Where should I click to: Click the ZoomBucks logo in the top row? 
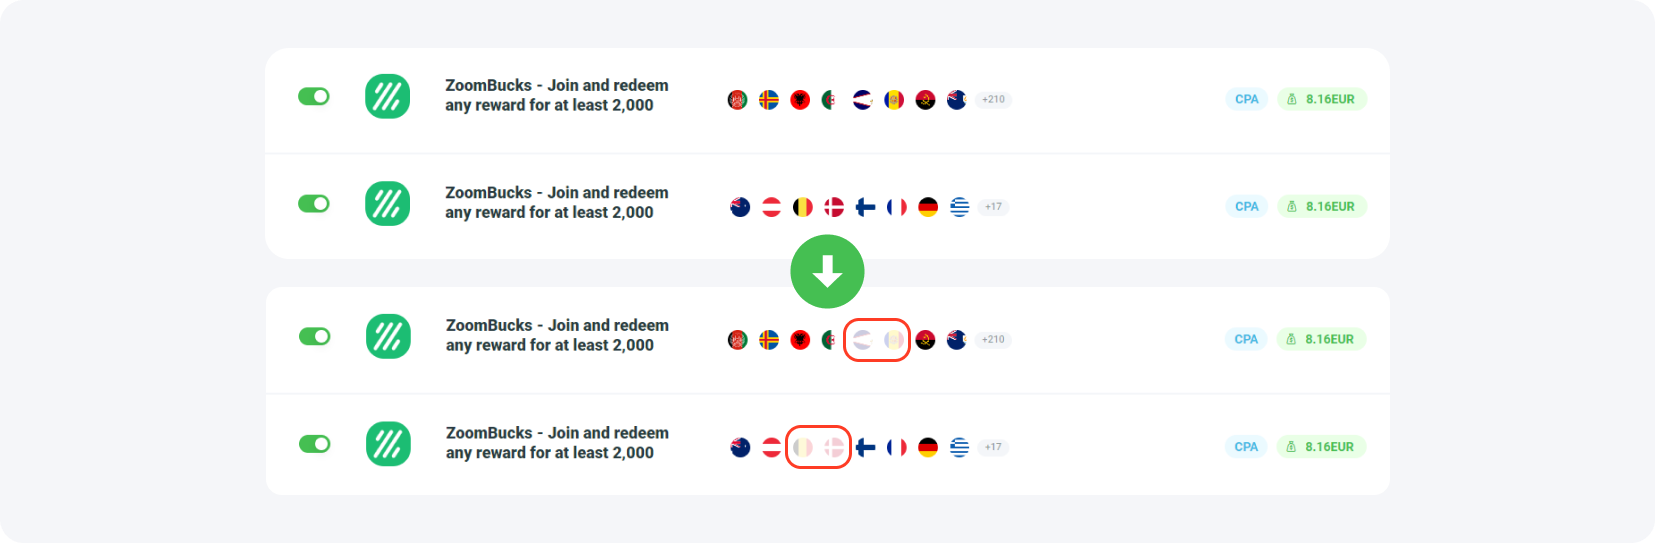point(387,97)
